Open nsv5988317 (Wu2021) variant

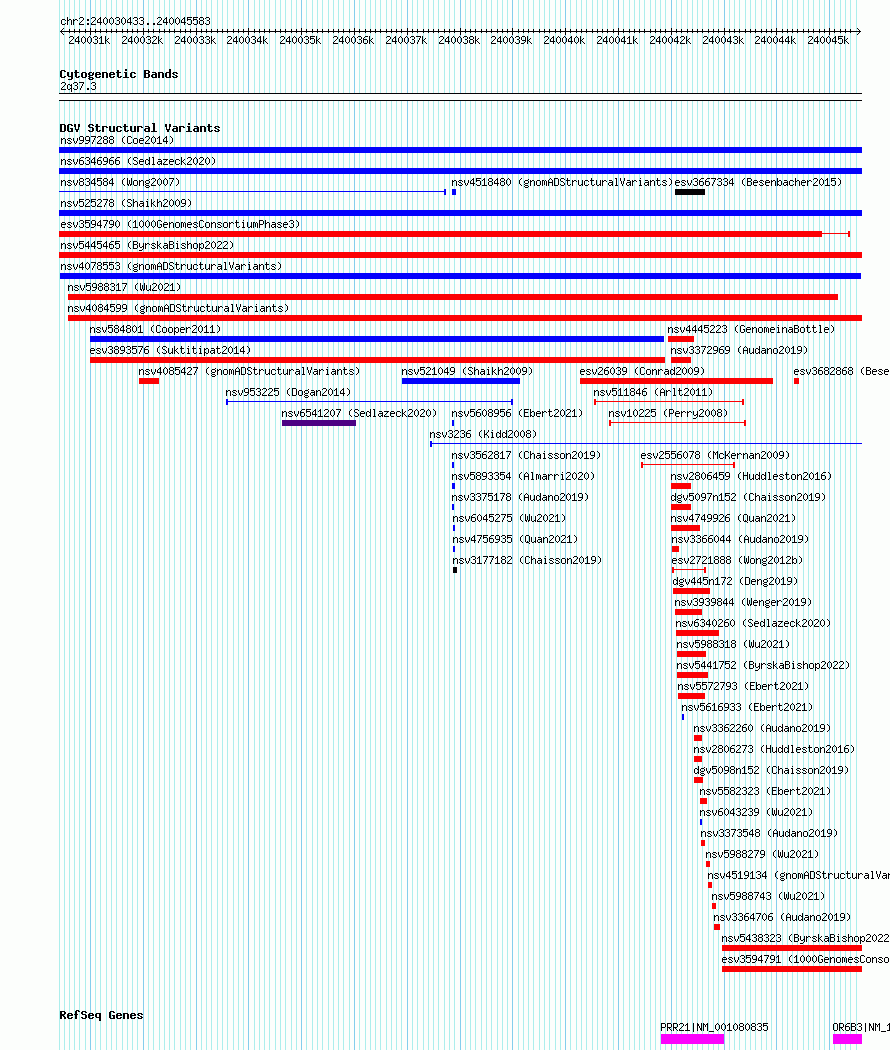coord(125,287)
